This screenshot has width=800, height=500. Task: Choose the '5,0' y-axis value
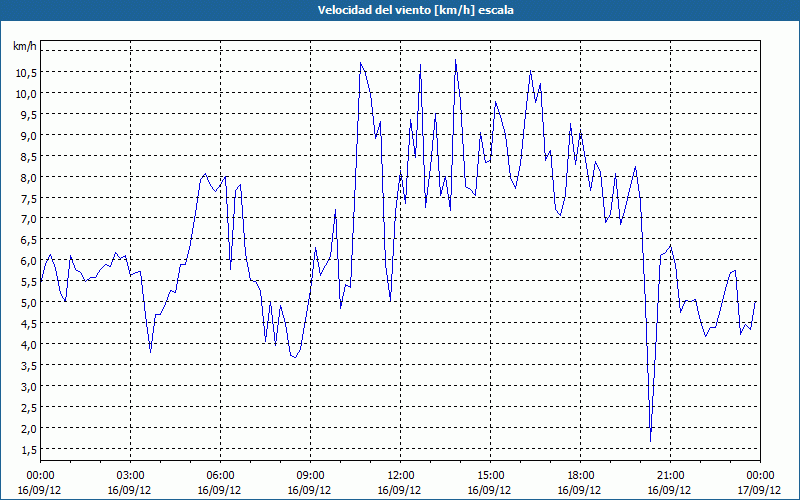point(29,303)
